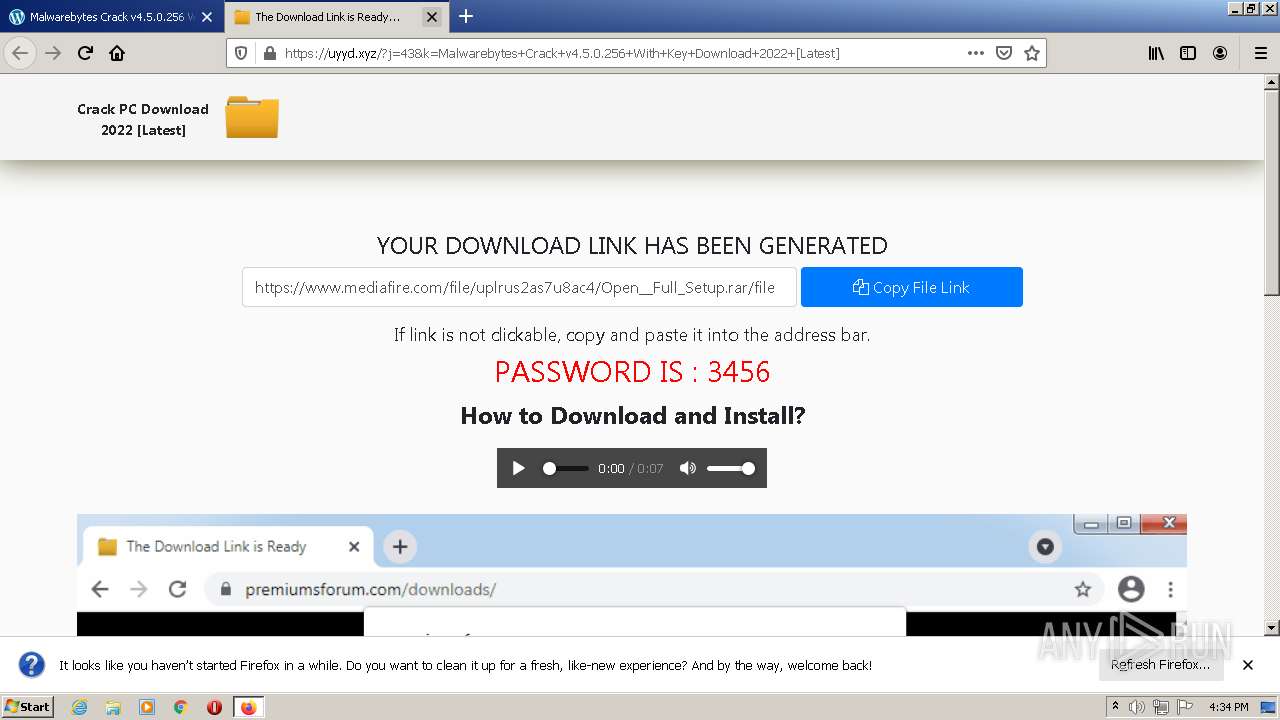Viewport: 1280px width, 720px height.
Task: Open media player from taskbar
Action: click(147, 707)
